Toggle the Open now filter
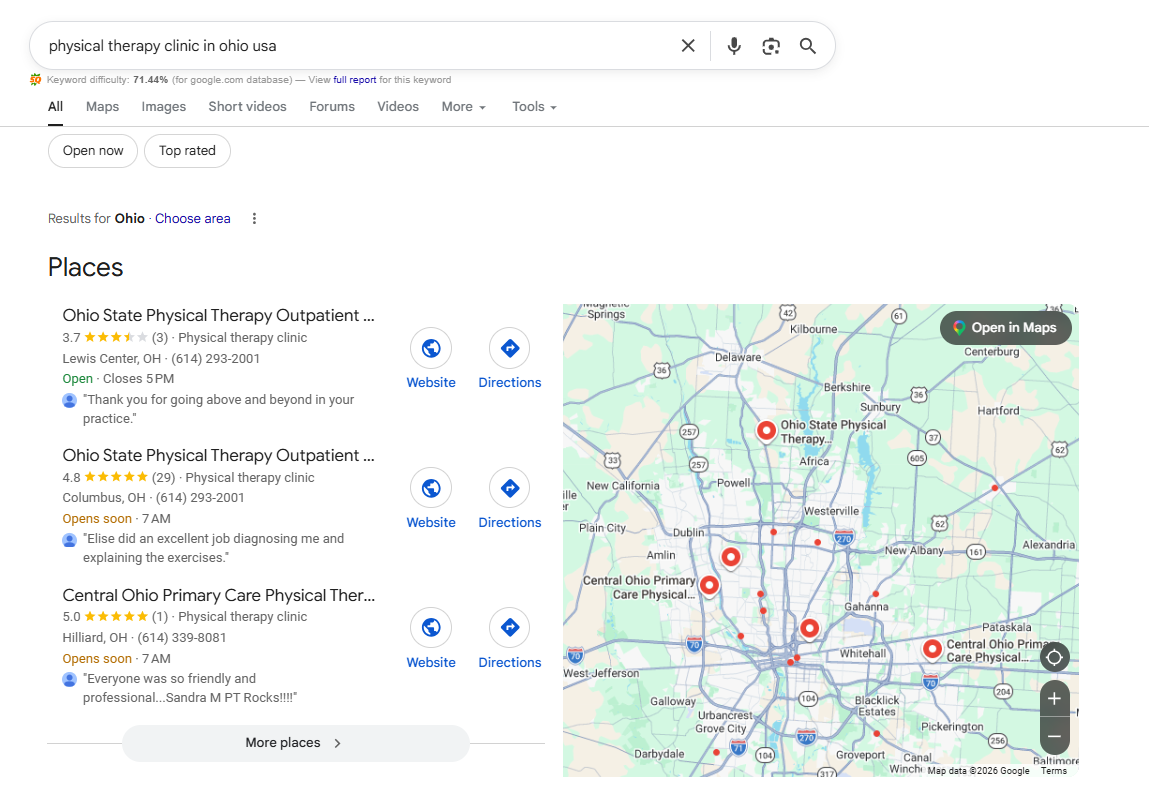 tap(93, 151)
